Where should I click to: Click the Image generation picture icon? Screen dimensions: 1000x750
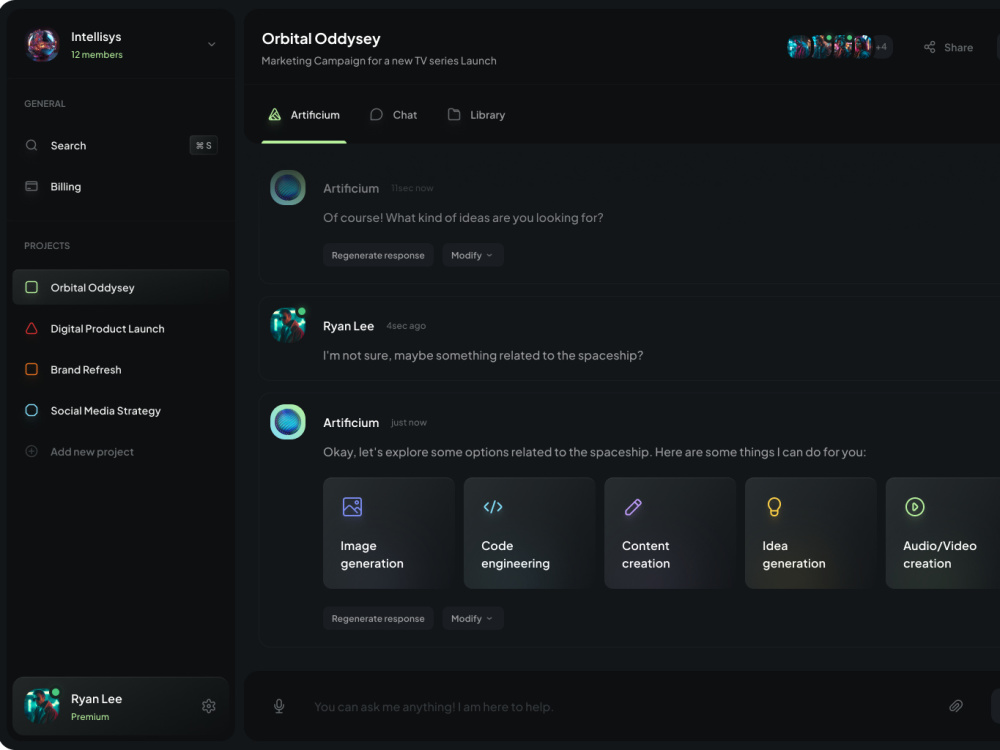pos(352,507)
